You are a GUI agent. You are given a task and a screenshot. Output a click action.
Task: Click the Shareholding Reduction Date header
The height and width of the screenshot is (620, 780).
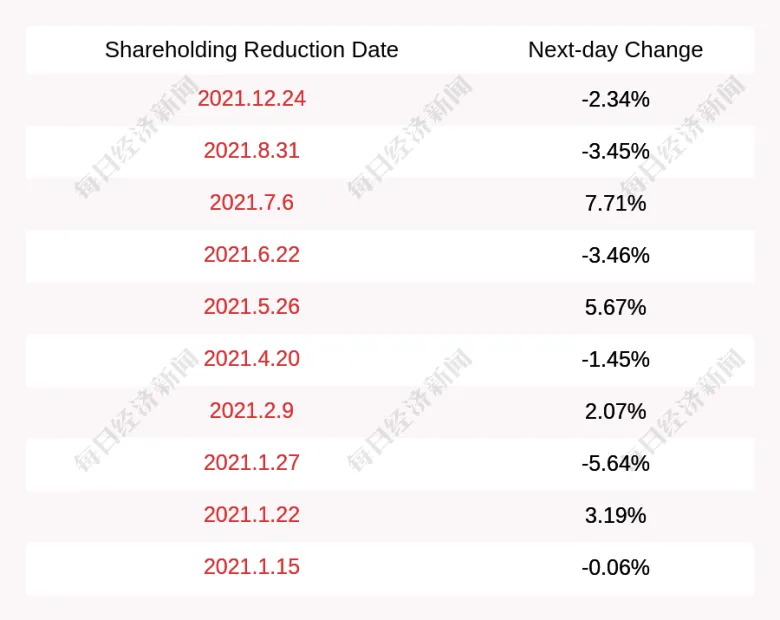[x=251, y=50]
